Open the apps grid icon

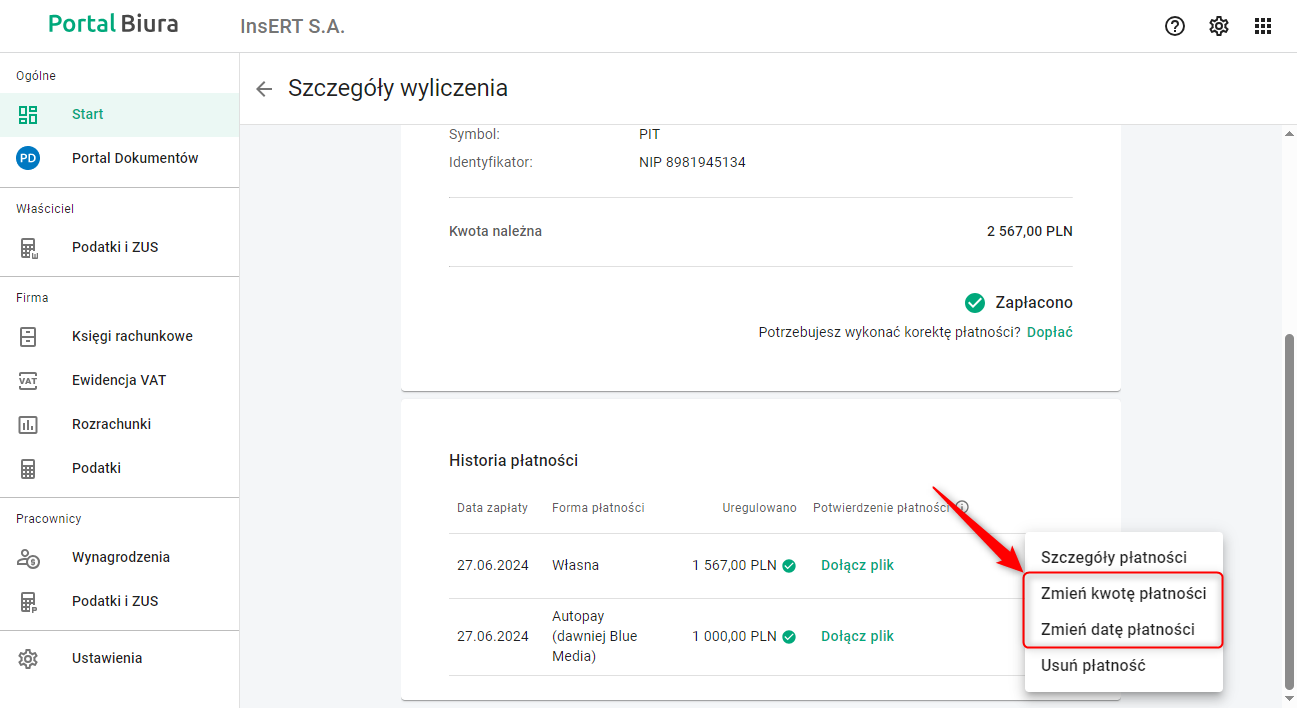pos(1263,26)
